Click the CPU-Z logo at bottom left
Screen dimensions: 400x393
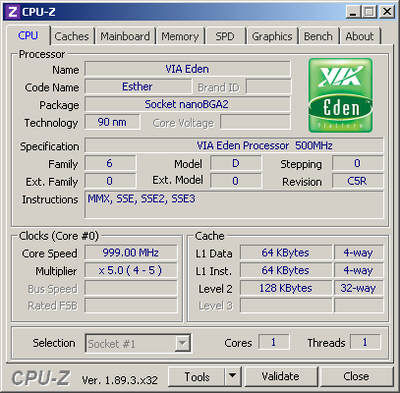(x=41, y=378)
